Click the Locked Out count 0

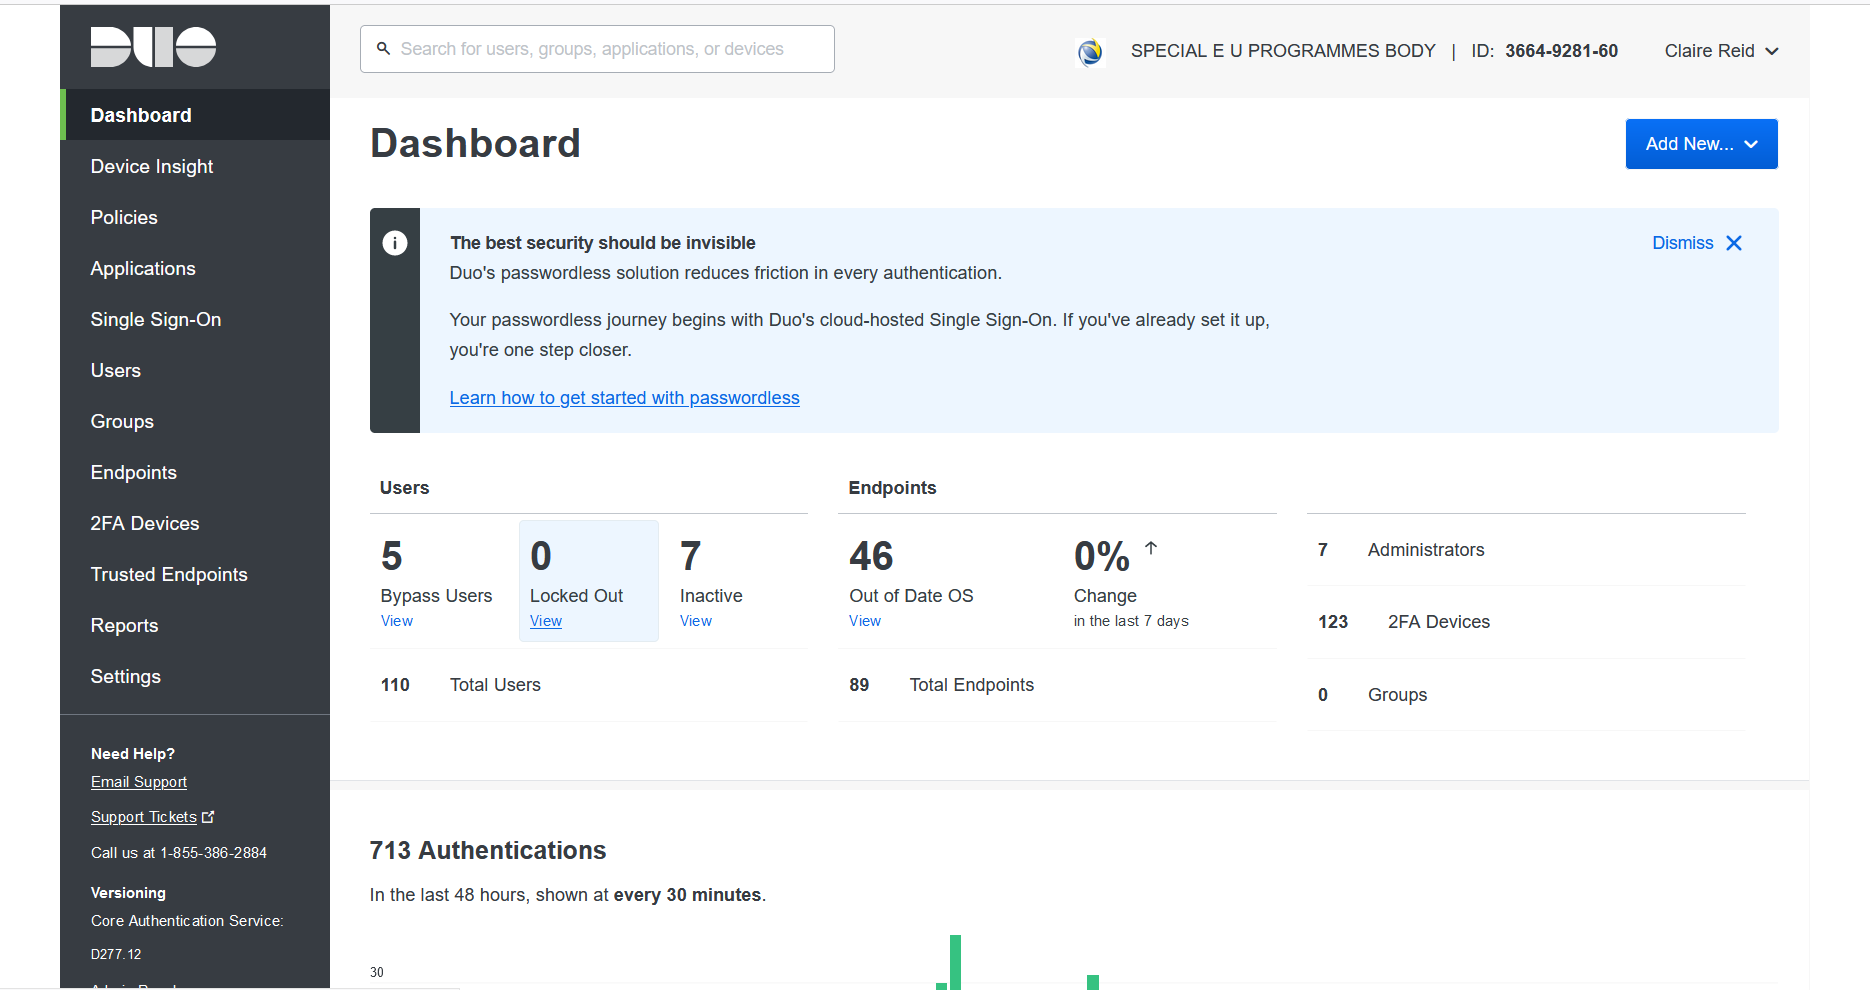click(541, 556)
